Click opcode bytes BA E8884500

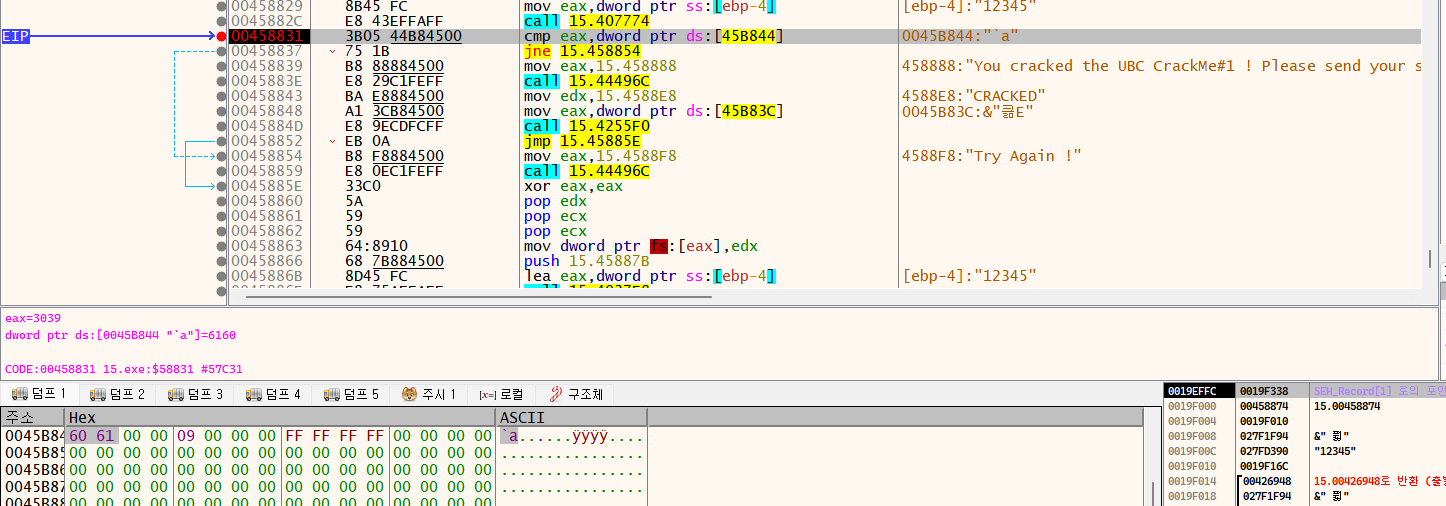(x=394, y=96)
